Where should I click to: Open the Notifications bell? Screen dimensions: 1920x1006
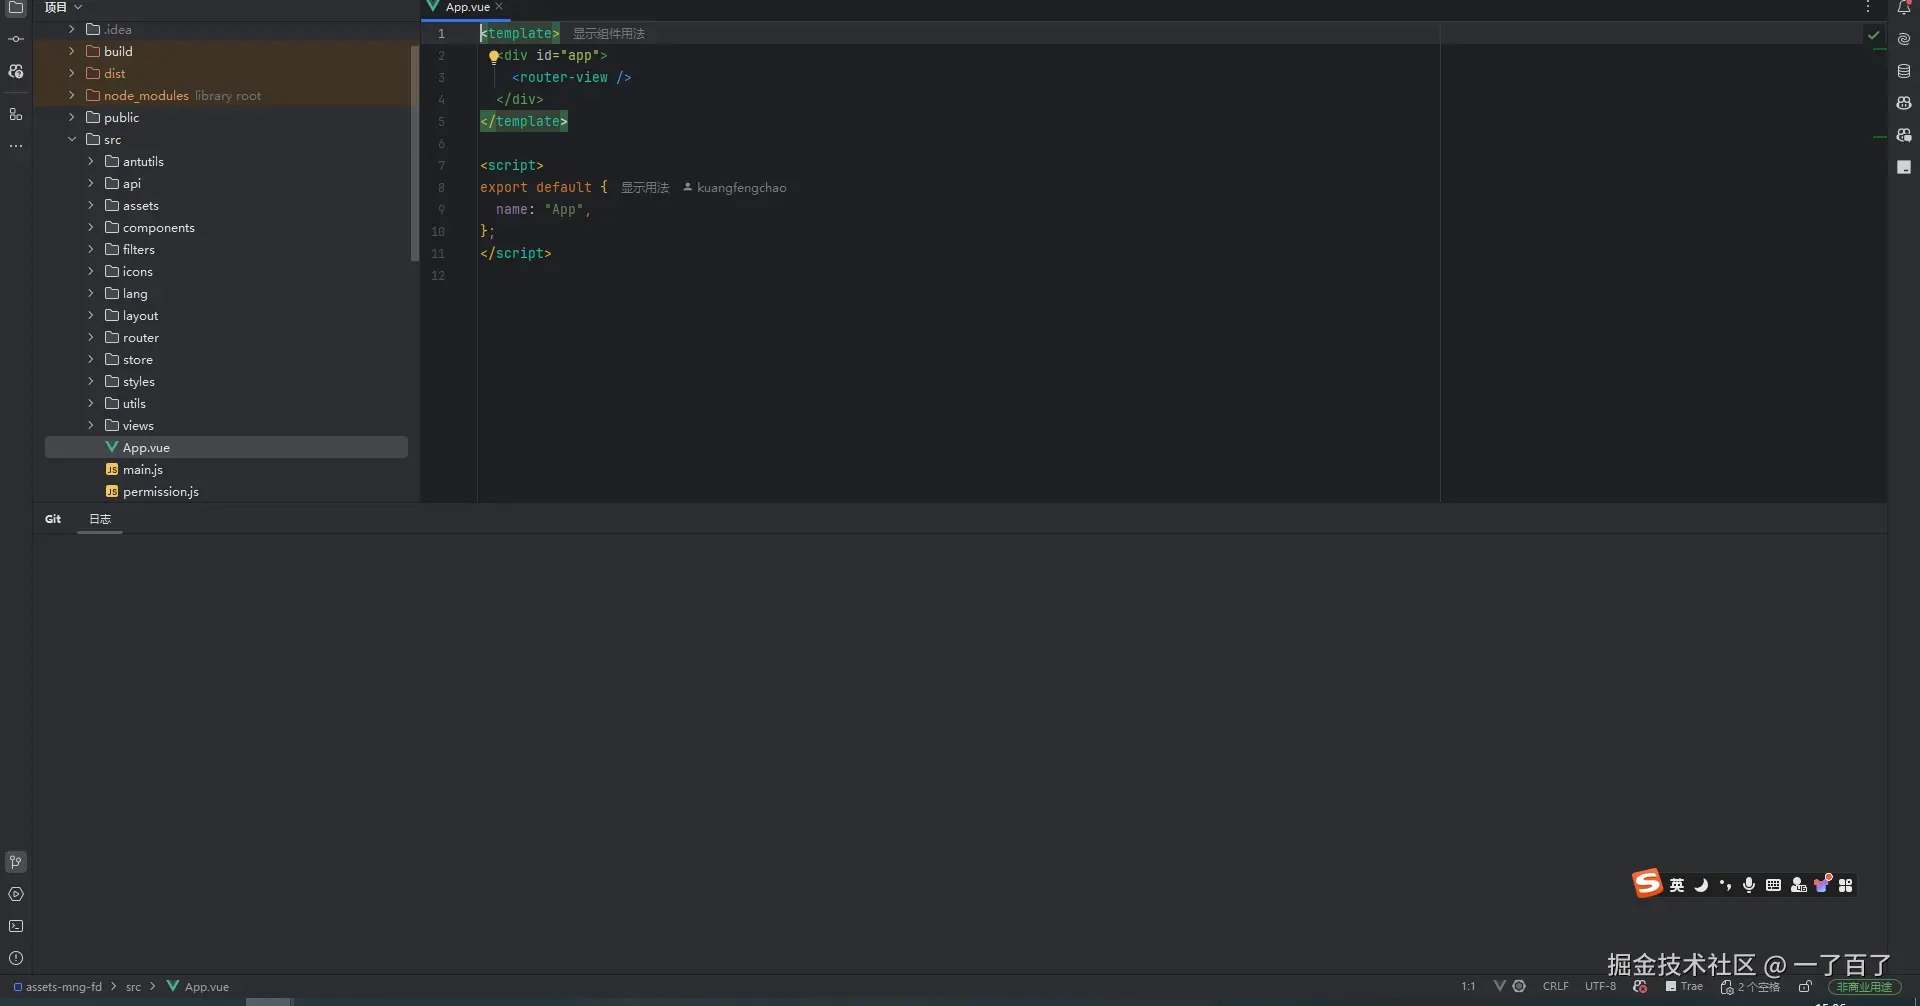coord(1904,8)
